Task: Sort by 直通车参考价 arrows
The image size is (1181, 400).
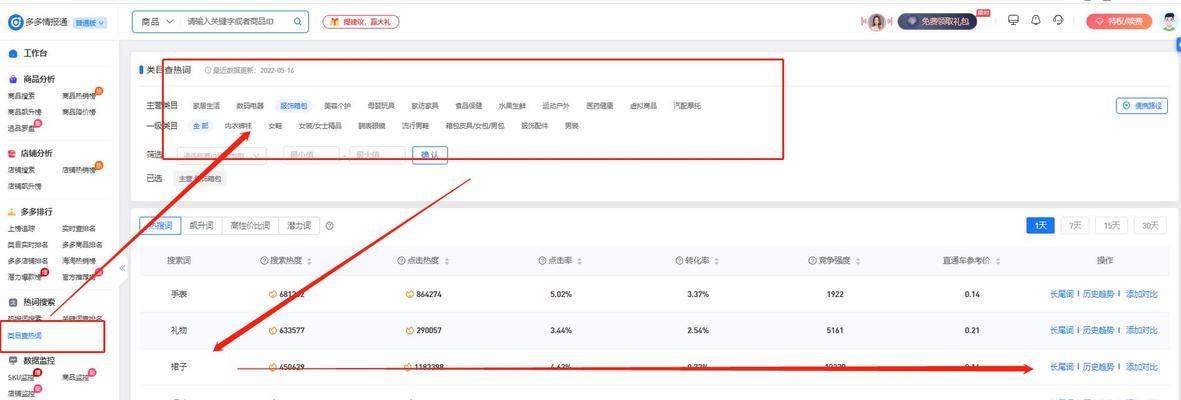Action: [x=998, y=261]
